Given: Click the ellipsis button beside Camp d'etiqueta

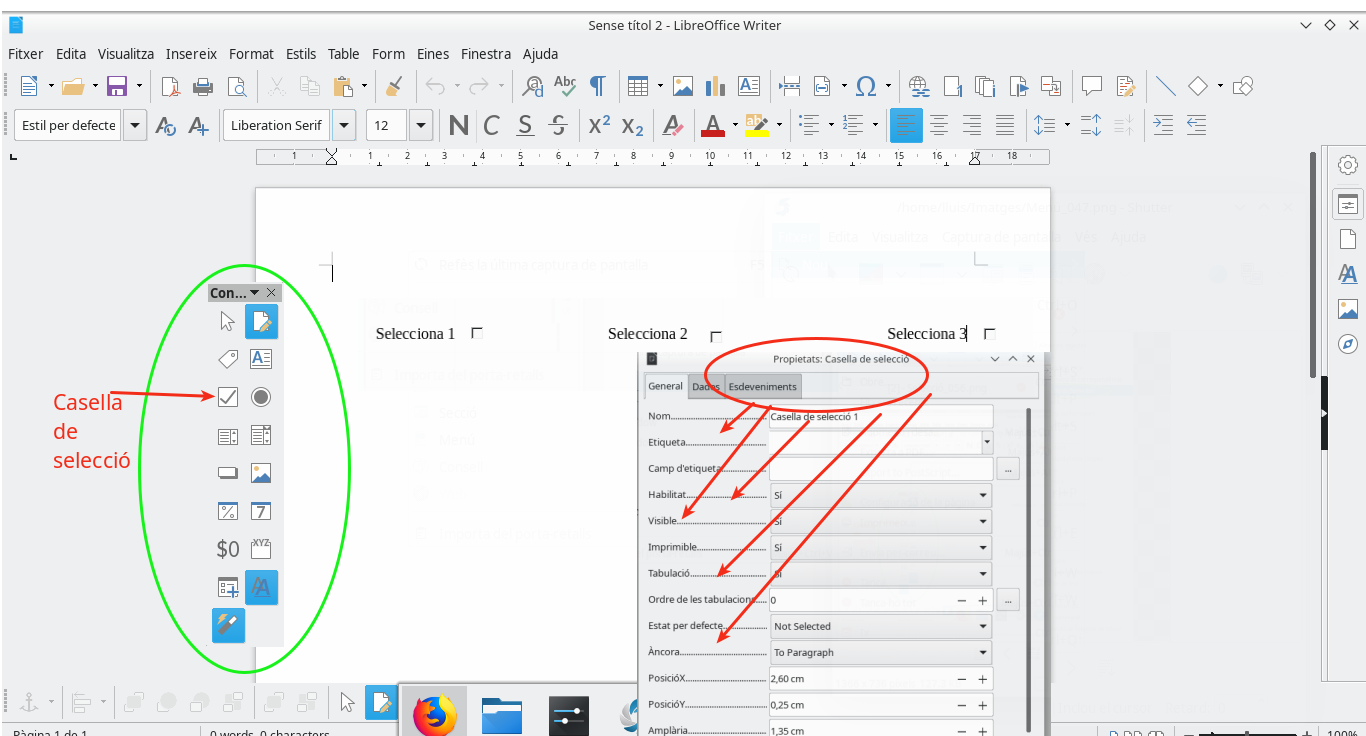Looking at the screenshot, I should 1007,468.
